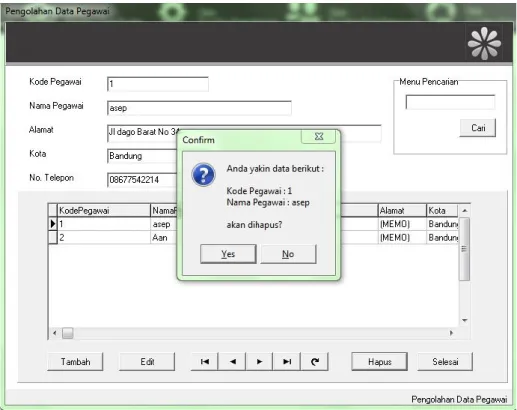
Task: Click the Hapus button
Action: (x=379, y=362)
